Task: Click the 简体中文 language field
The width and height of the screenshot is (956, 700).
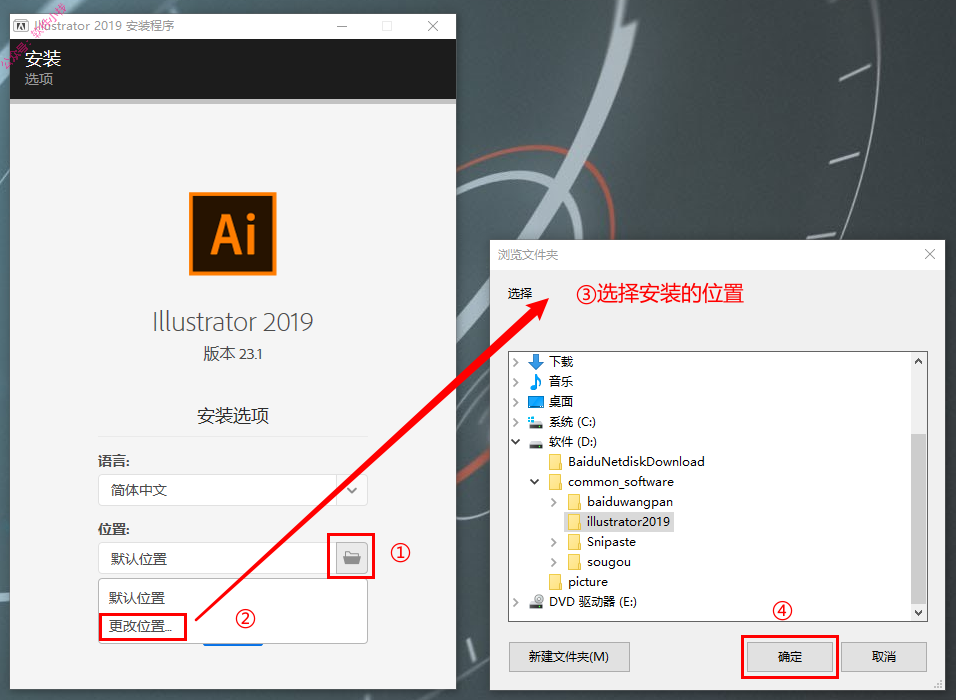Action: coord(217,490)
